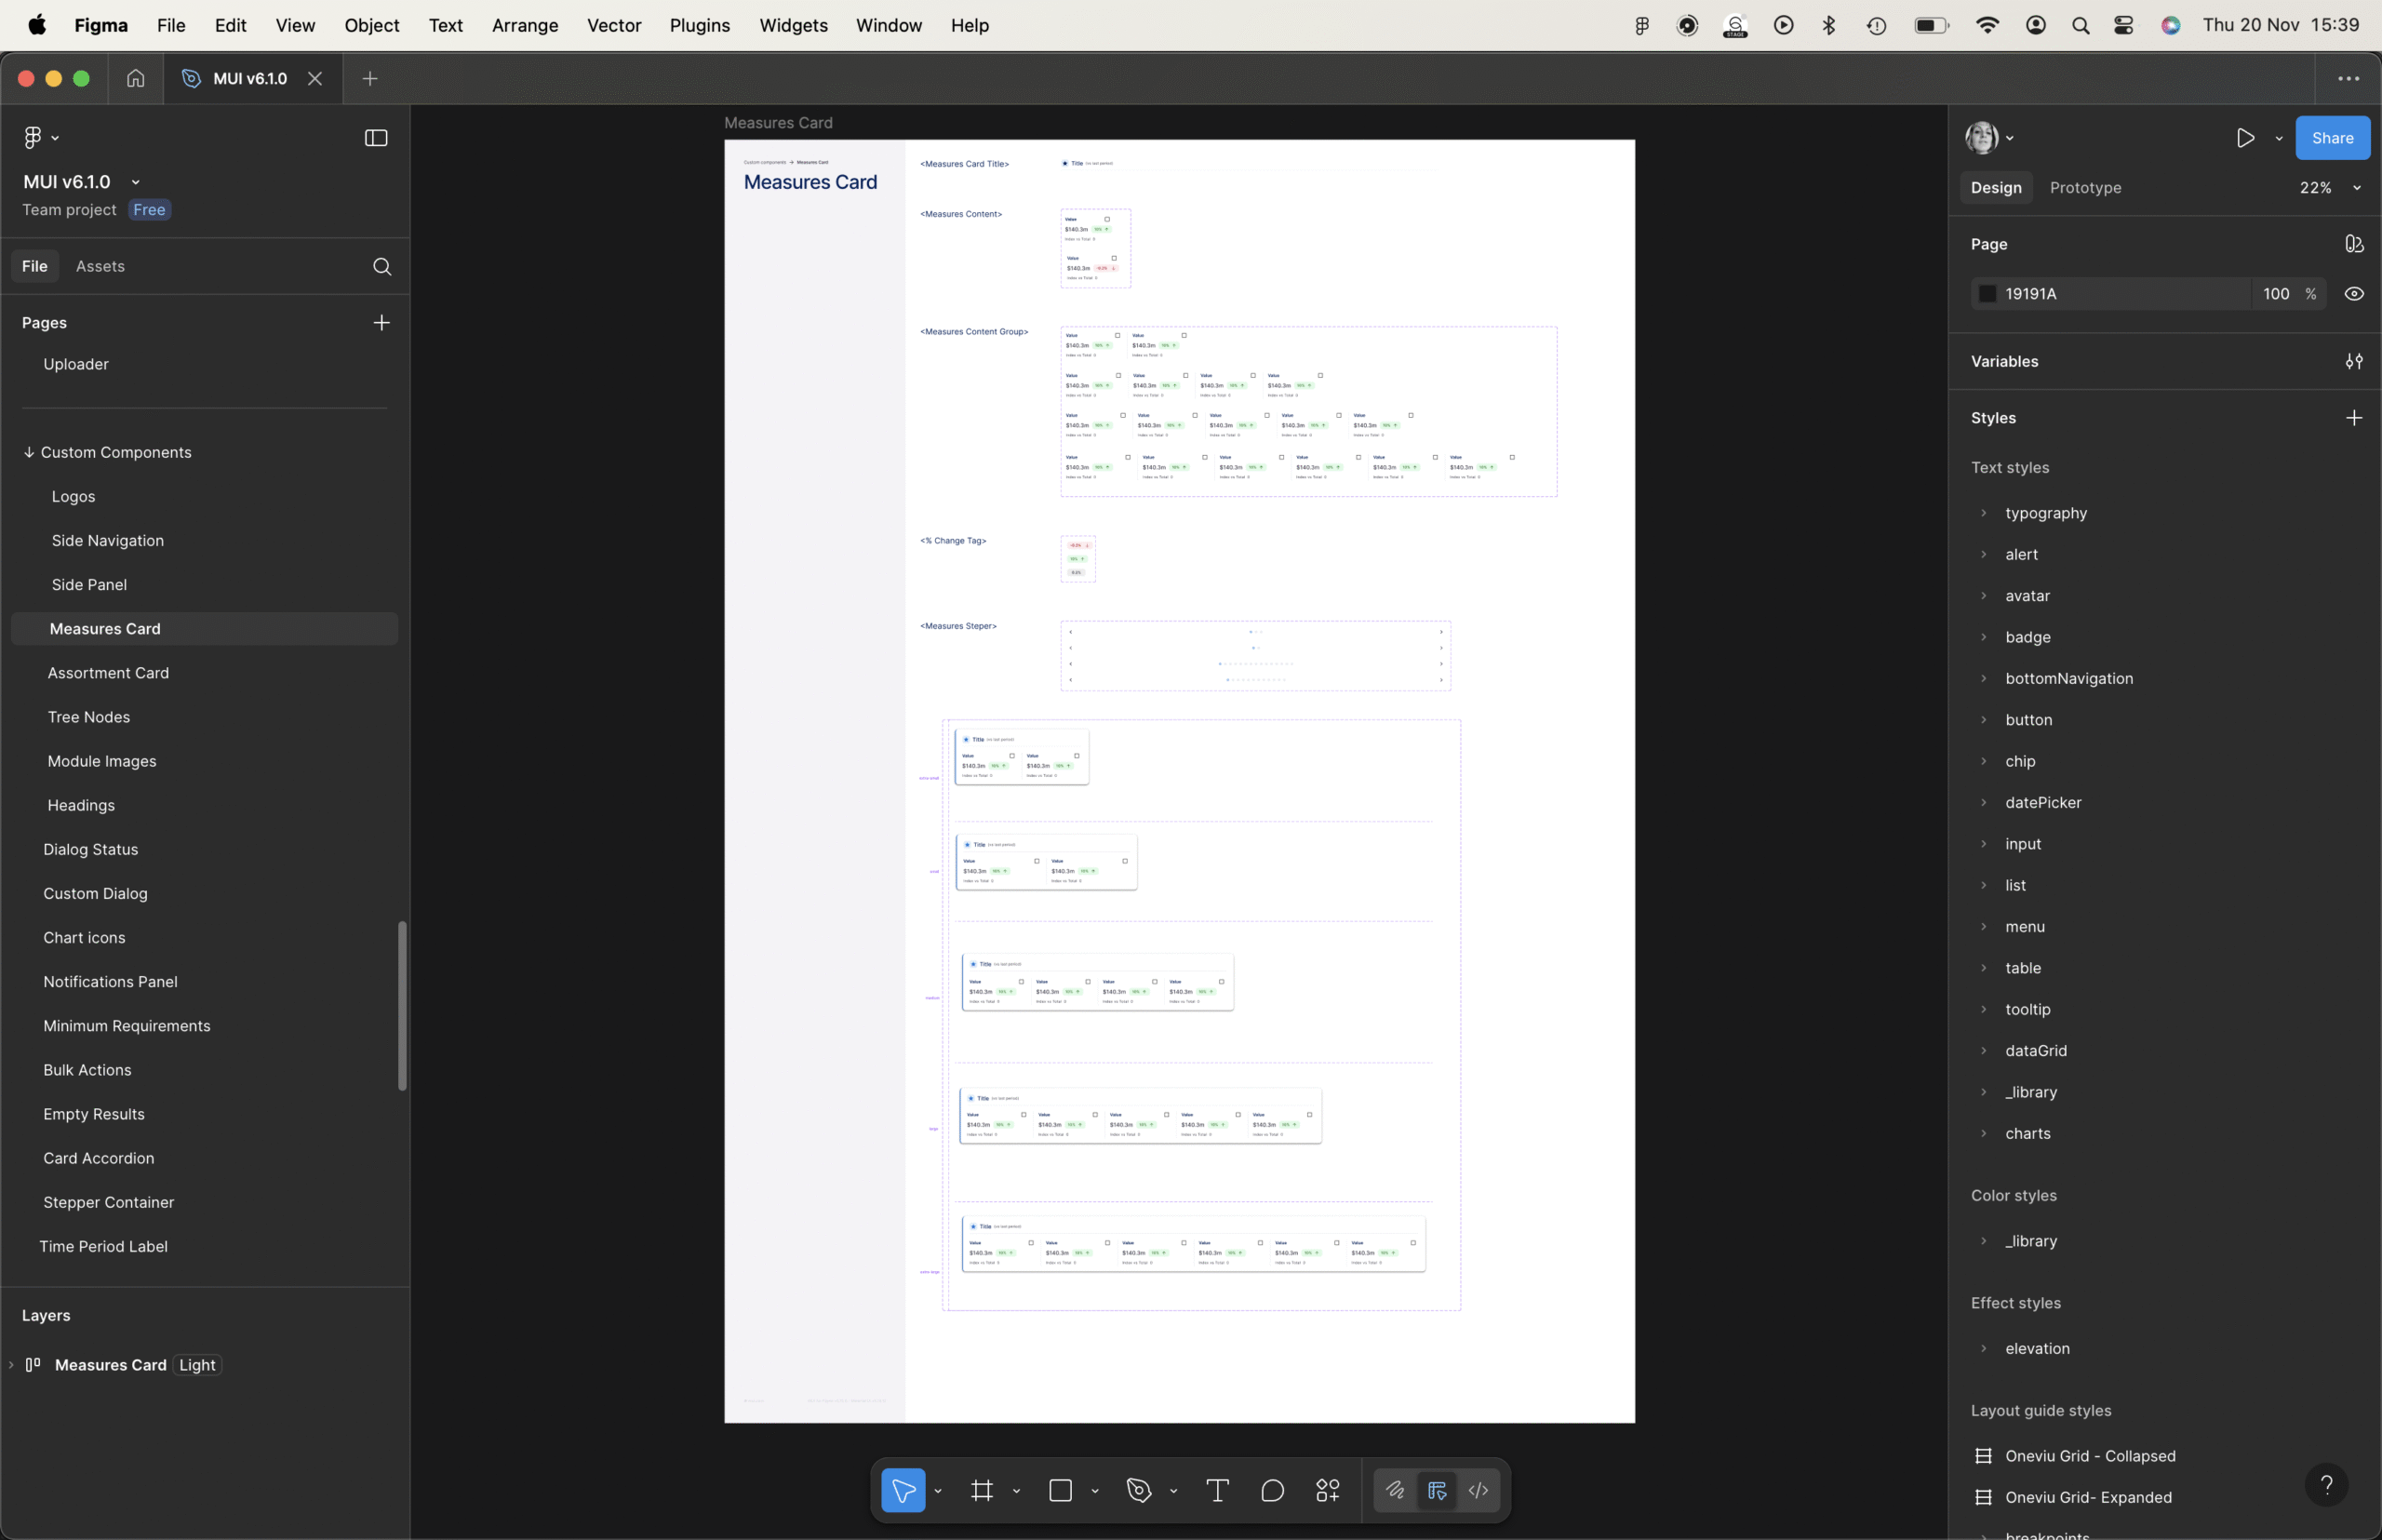Open the Assortment Card page

pyautogui.click(x=108, y=673)
